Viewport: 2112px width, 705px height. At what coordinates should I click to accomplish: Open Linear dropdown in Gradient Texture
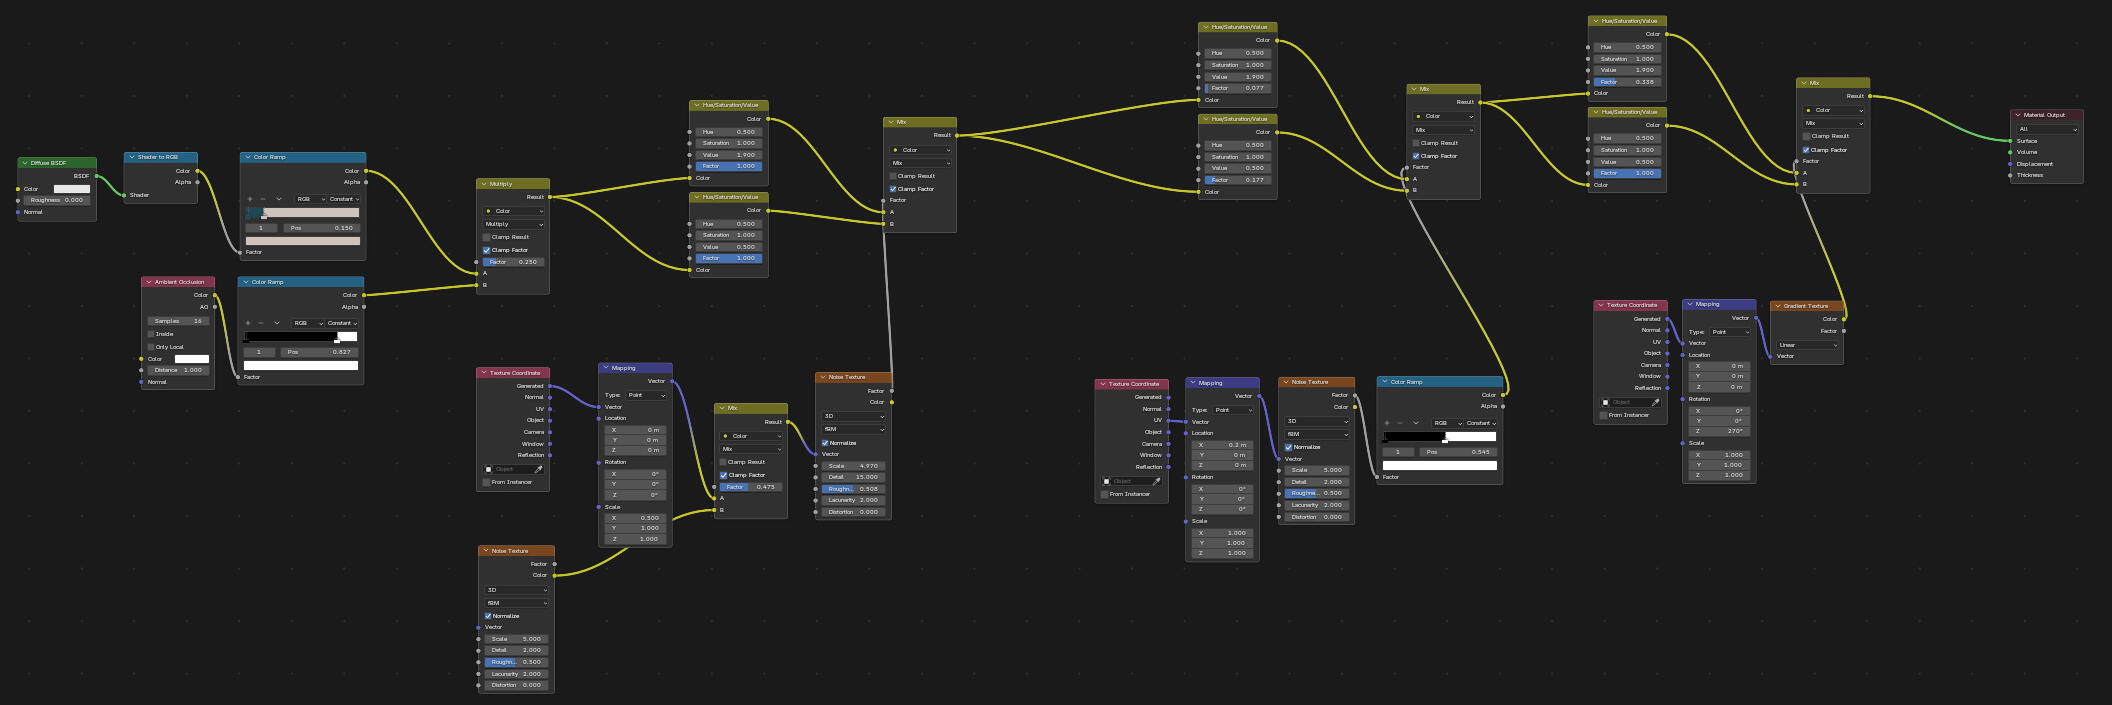coord(1808,345)
